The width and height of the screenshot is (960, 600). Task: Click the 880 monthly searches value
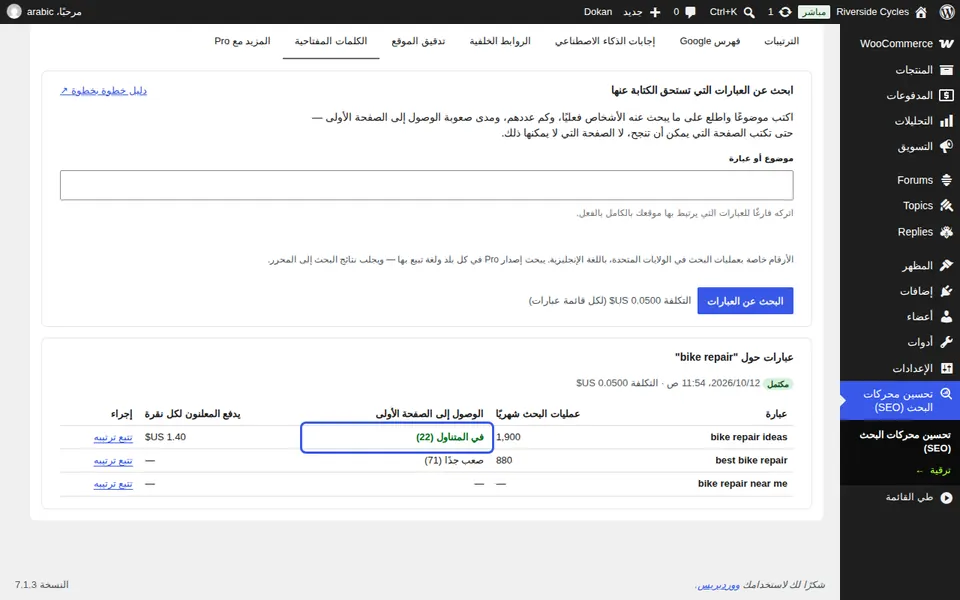pyautogui.click(x=504, y=460)
